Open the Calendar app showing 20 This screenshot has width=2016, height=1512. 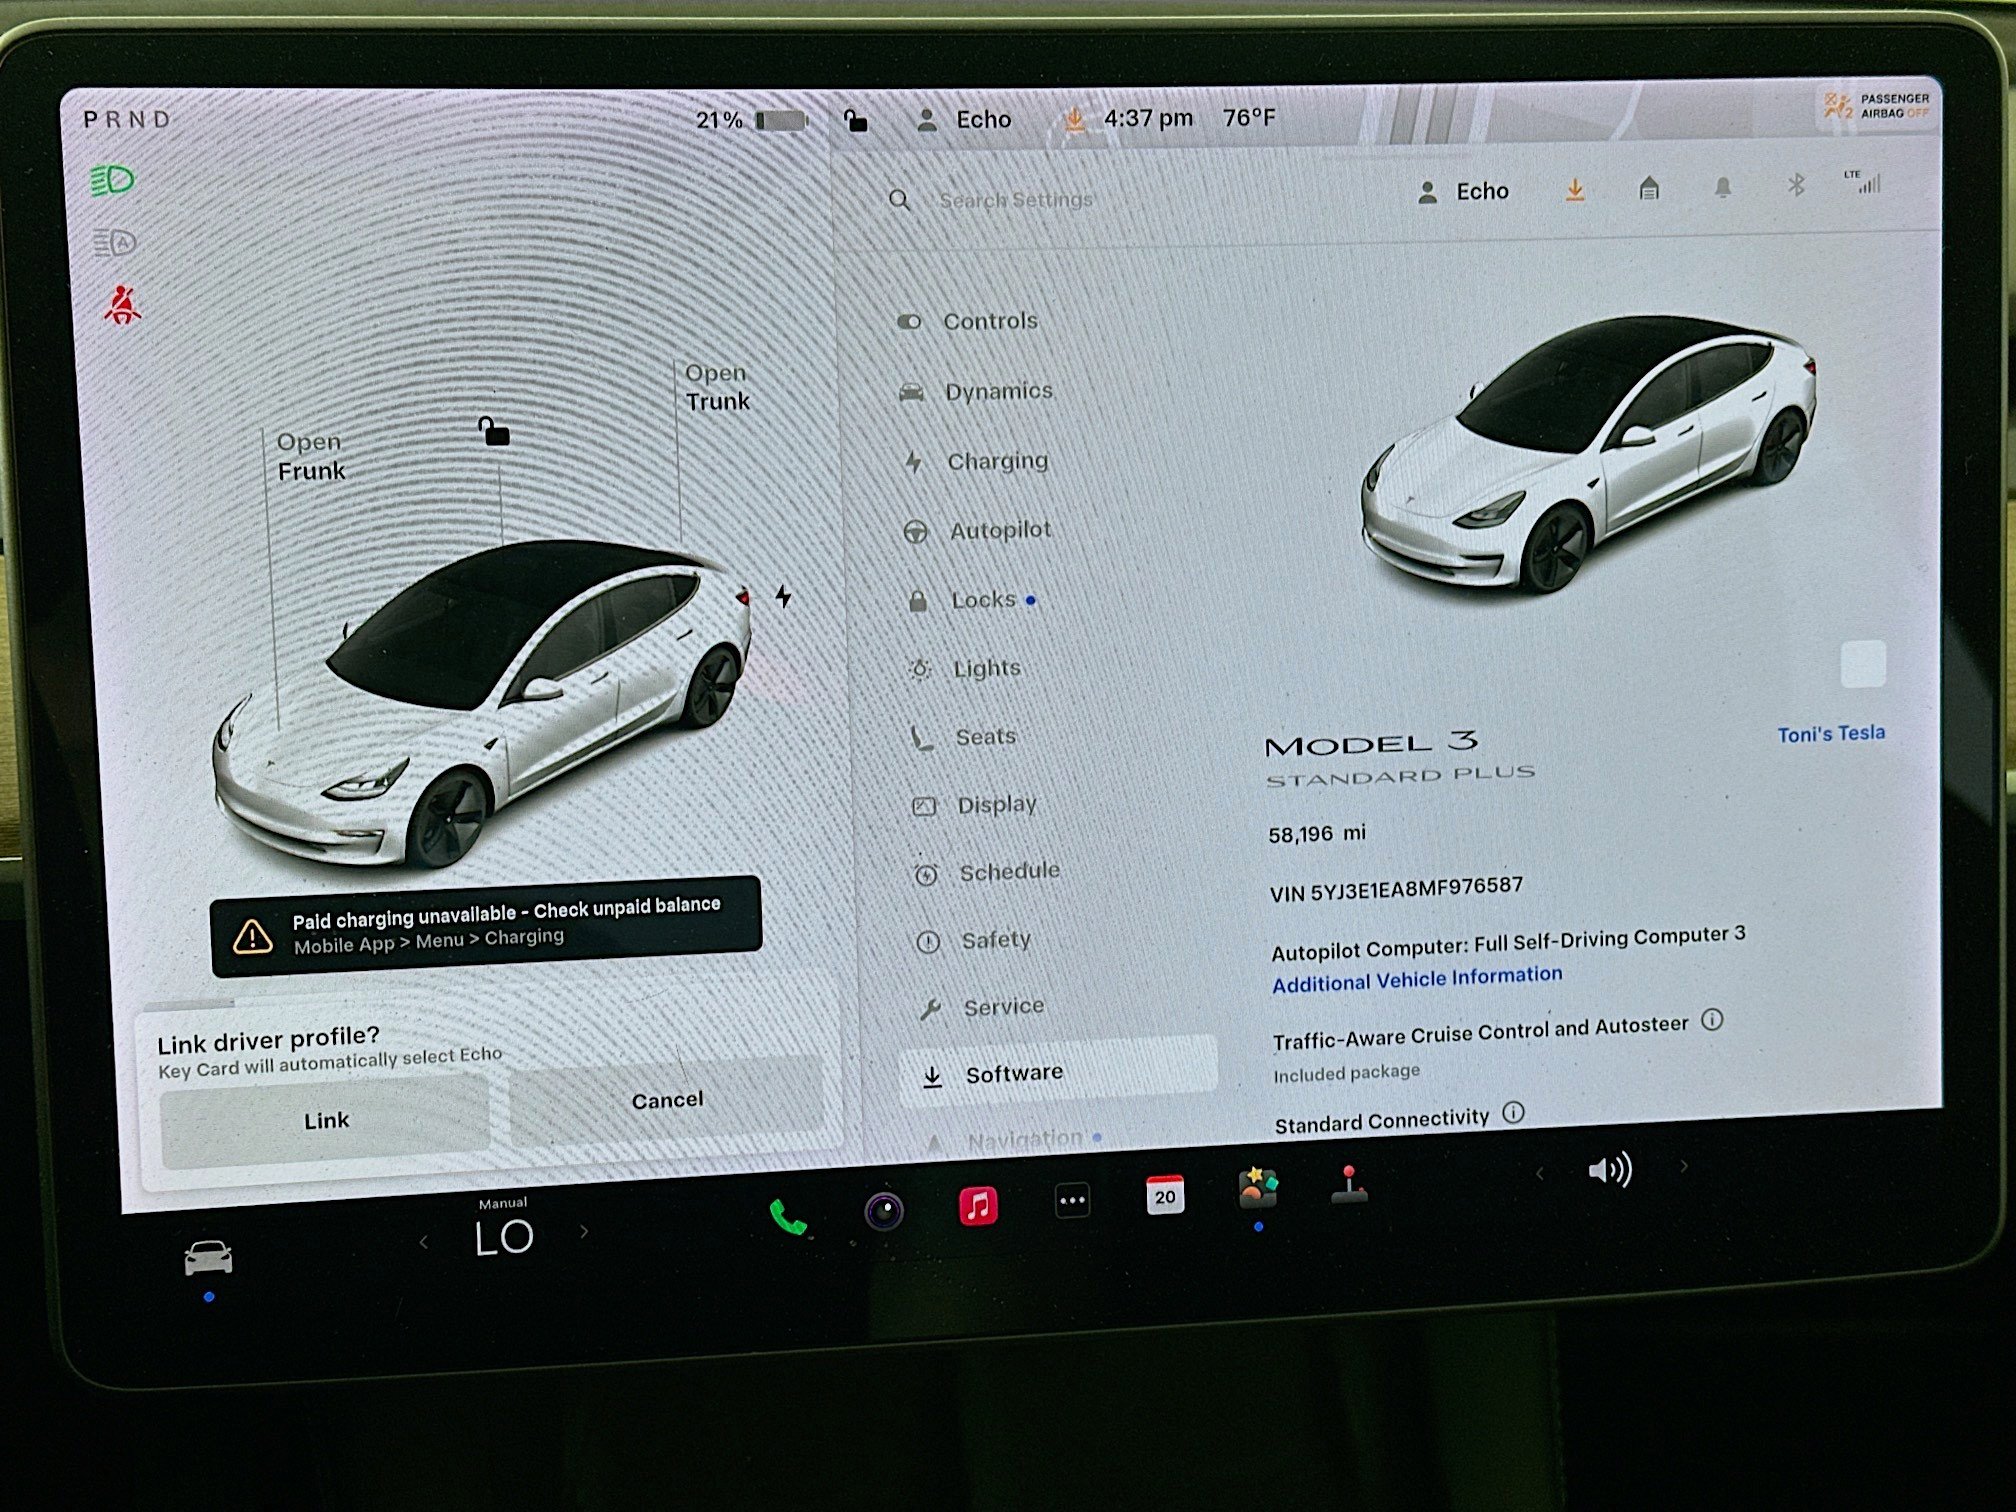coord(1165,1195)
